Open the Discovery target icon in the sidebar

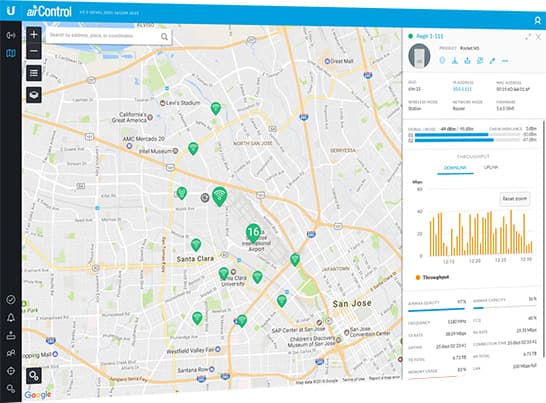point(11,371)
